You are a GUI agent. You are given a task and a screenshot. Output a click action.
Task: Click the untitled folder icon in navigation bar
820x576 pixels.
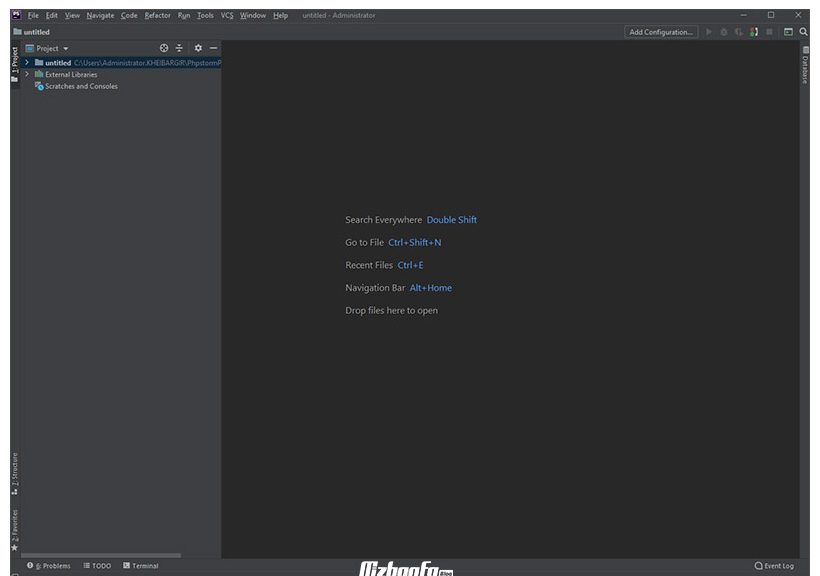tap(17, 32)
